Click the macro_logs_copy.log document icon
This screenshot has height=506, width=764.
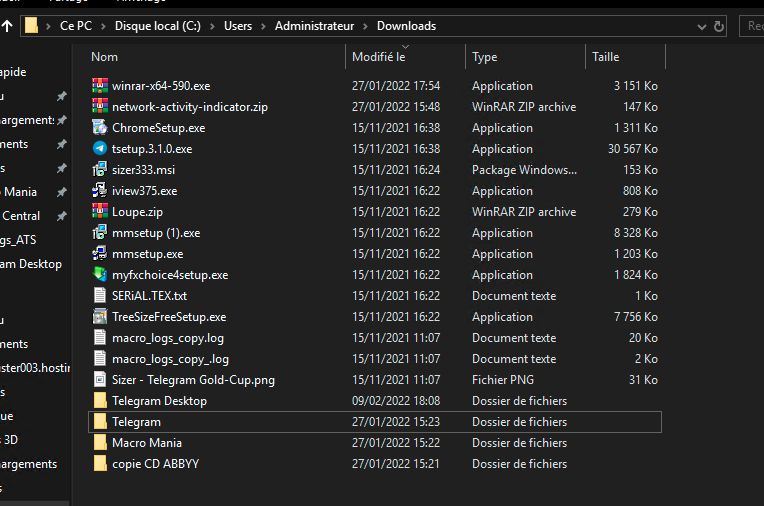(100, 337)
